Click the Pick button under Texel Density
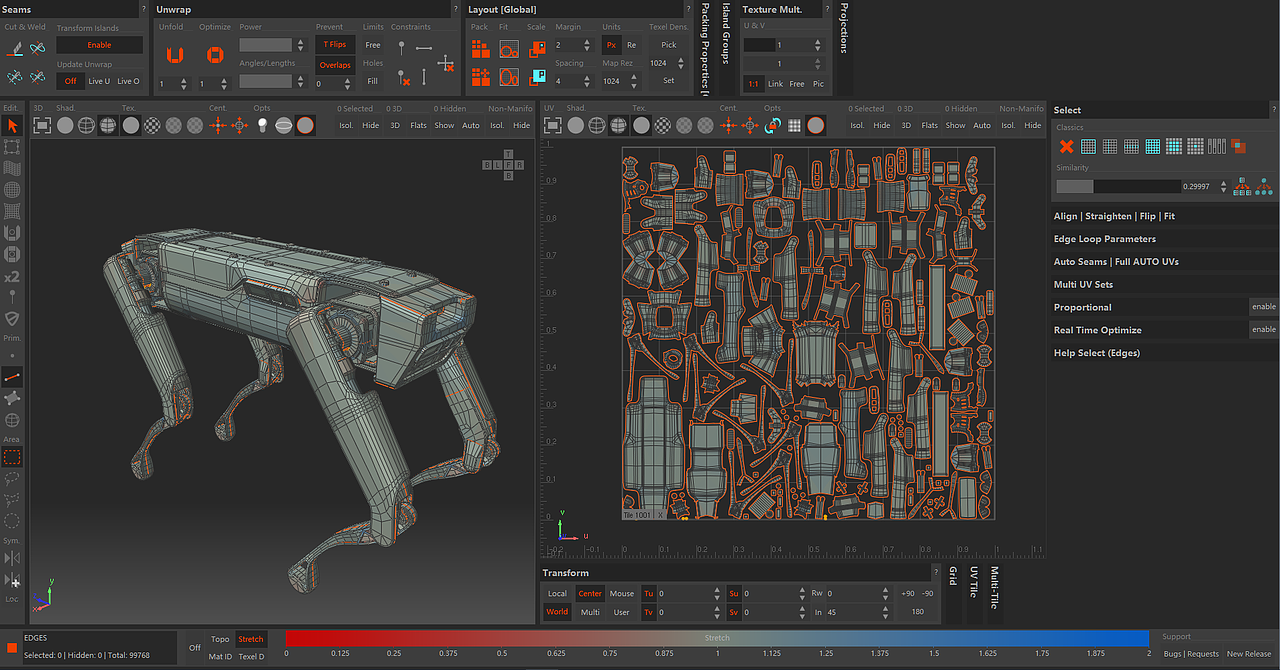 pos(669,45)
